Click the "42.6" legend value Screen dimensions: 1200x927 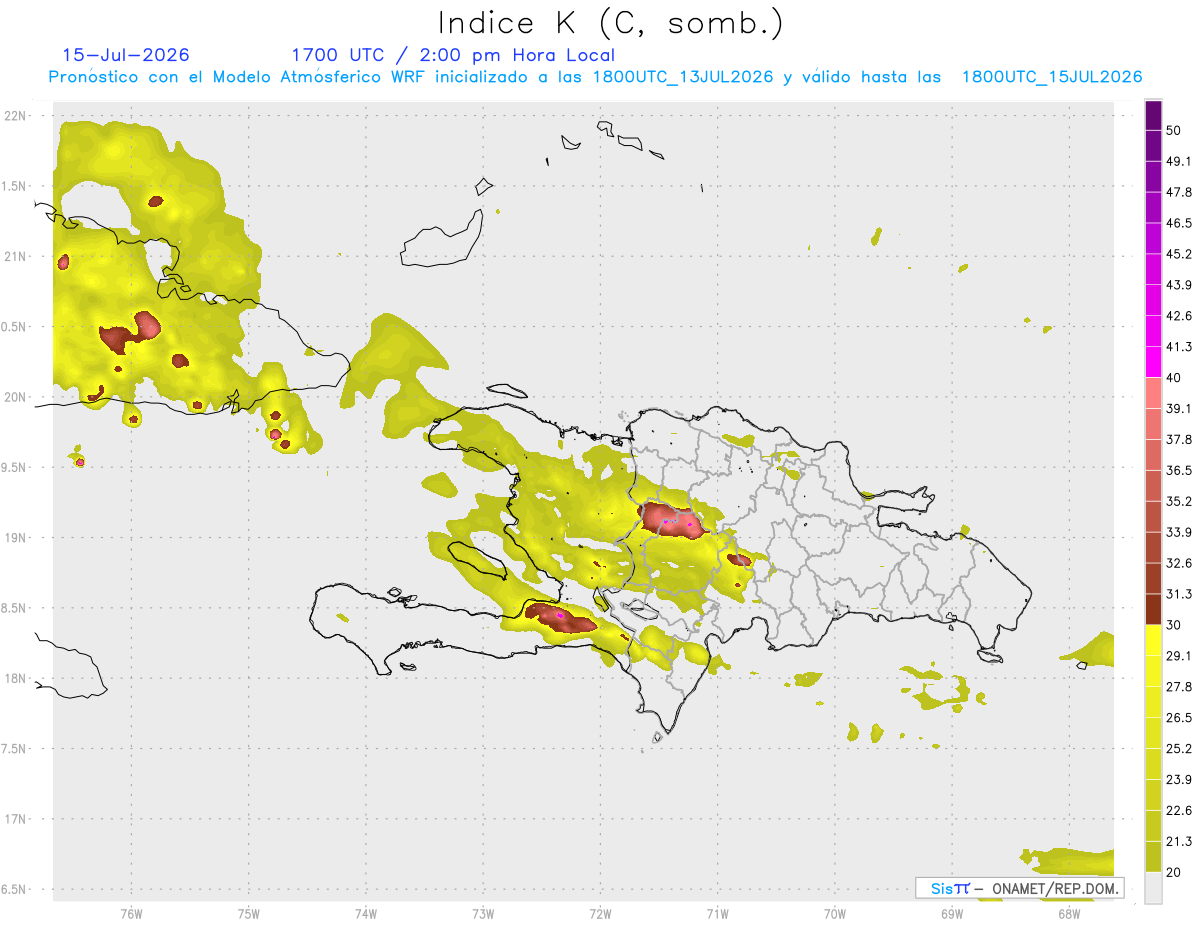(x=1179, y=316)
